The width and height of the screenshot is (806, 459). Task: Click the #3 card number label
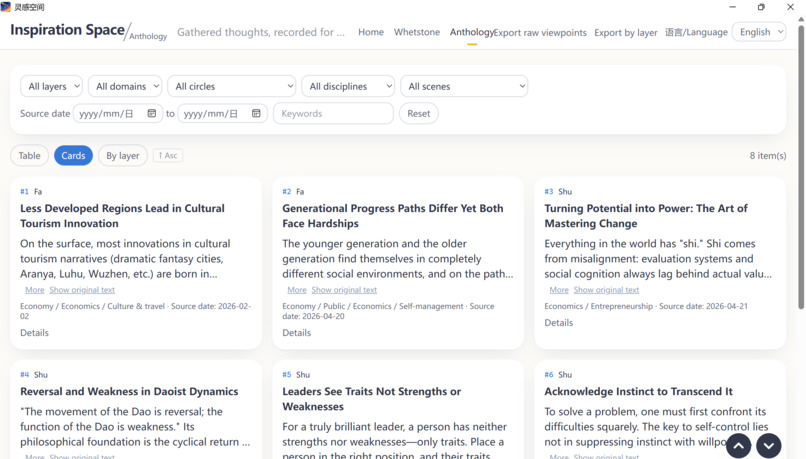click(x=548, y=191)
